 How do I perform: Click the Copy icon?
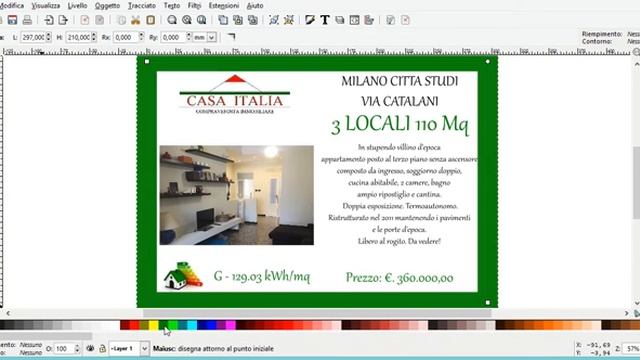(121, 20)
